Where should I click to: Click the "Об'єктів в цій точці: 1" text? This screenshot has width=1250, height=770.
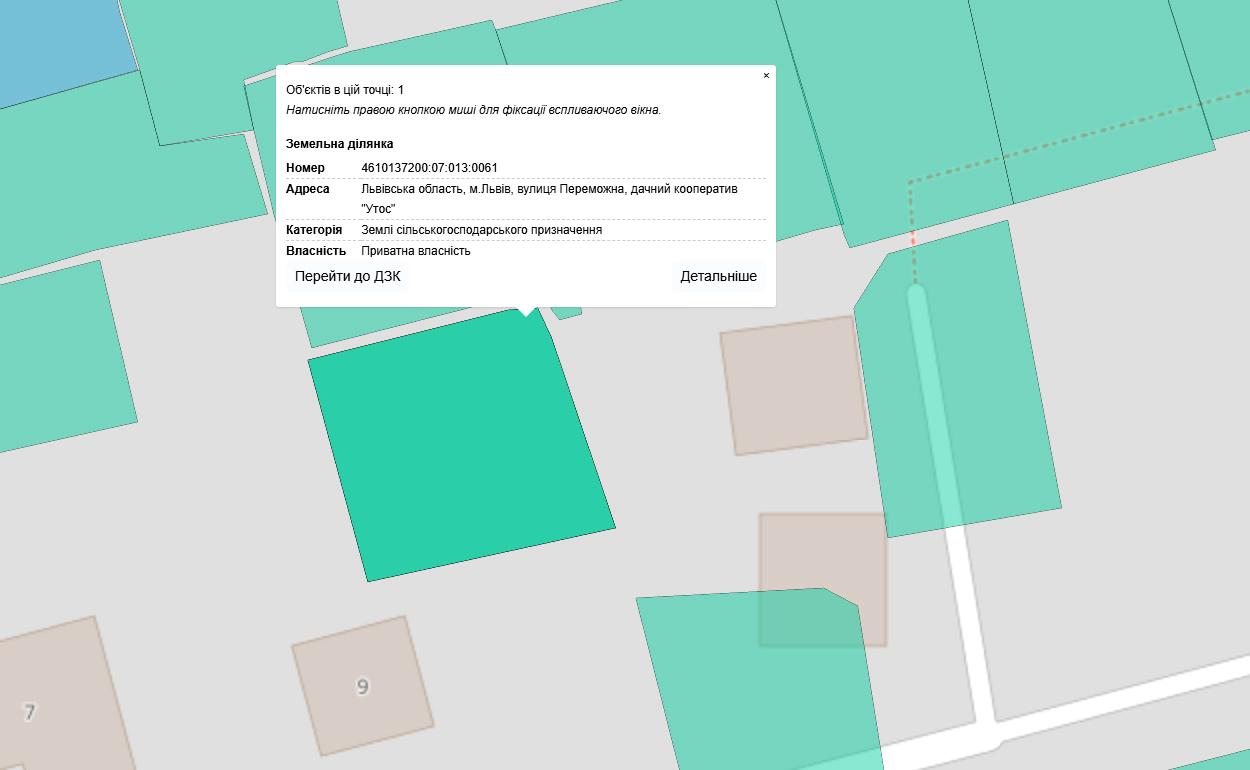(x=345, y=90)
